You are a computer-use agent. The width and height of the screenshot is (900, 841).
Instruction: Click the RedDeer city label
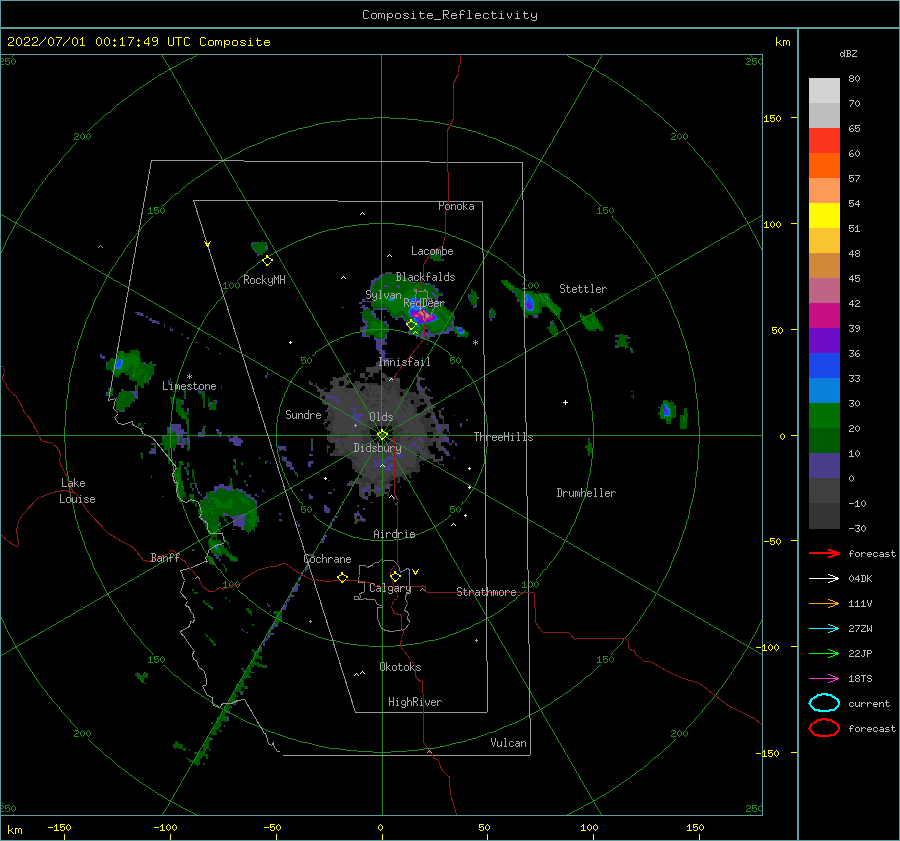coord(424,303)
